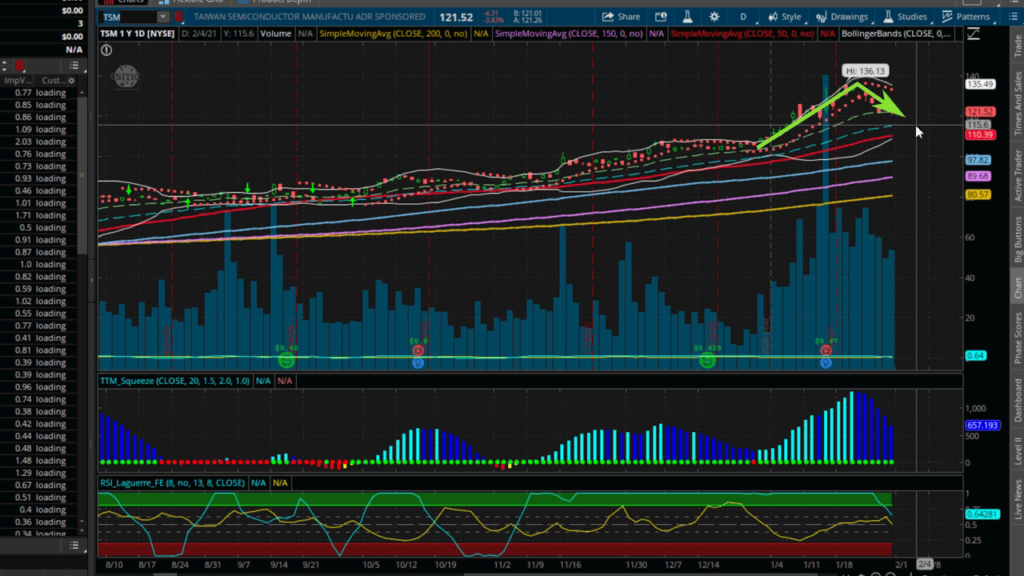Click the tsmc company logo on chart
Screen dimensions: 1024x576
(x=126, y=76)
